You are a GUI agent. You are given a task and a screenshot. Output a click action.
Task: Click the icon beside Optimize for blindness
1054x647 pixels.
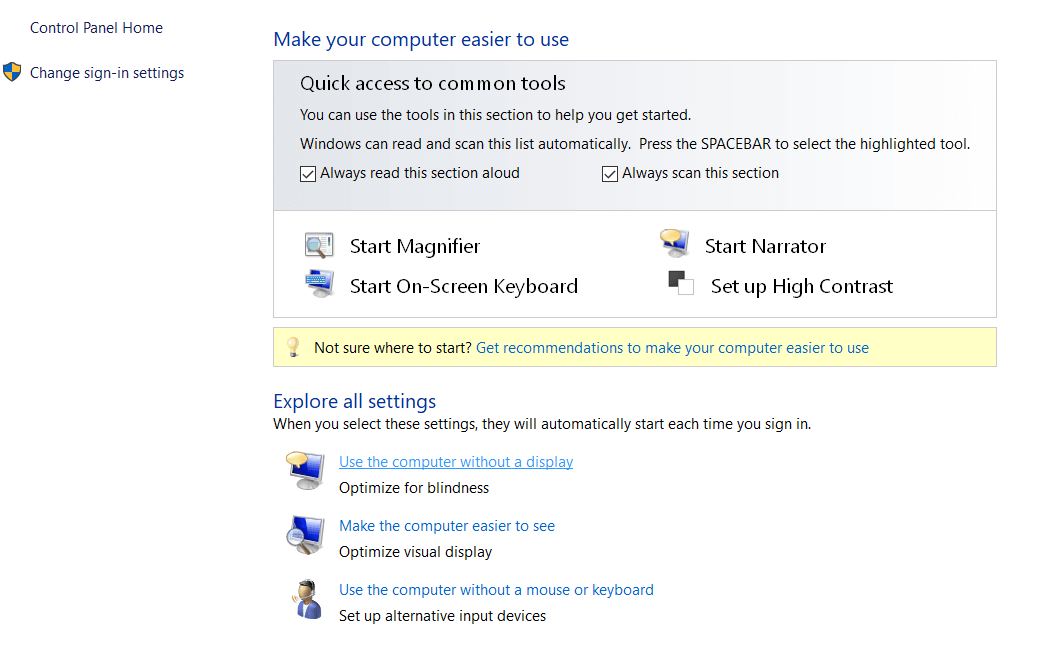tap(305, 471)
